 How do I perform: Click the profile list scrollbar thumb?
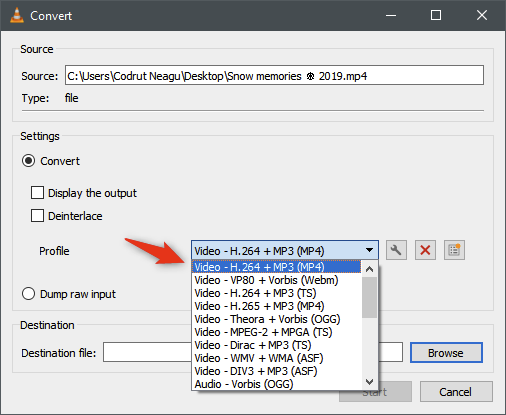pyautogui.click(x=369, y=297)
